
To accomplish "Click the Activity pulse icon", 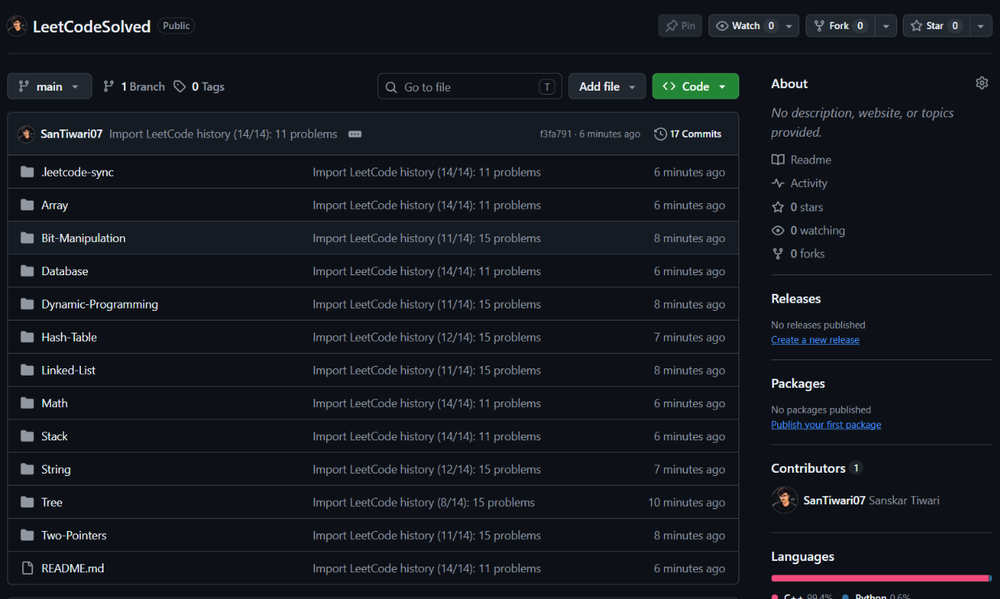I will [x=778, y=183].
